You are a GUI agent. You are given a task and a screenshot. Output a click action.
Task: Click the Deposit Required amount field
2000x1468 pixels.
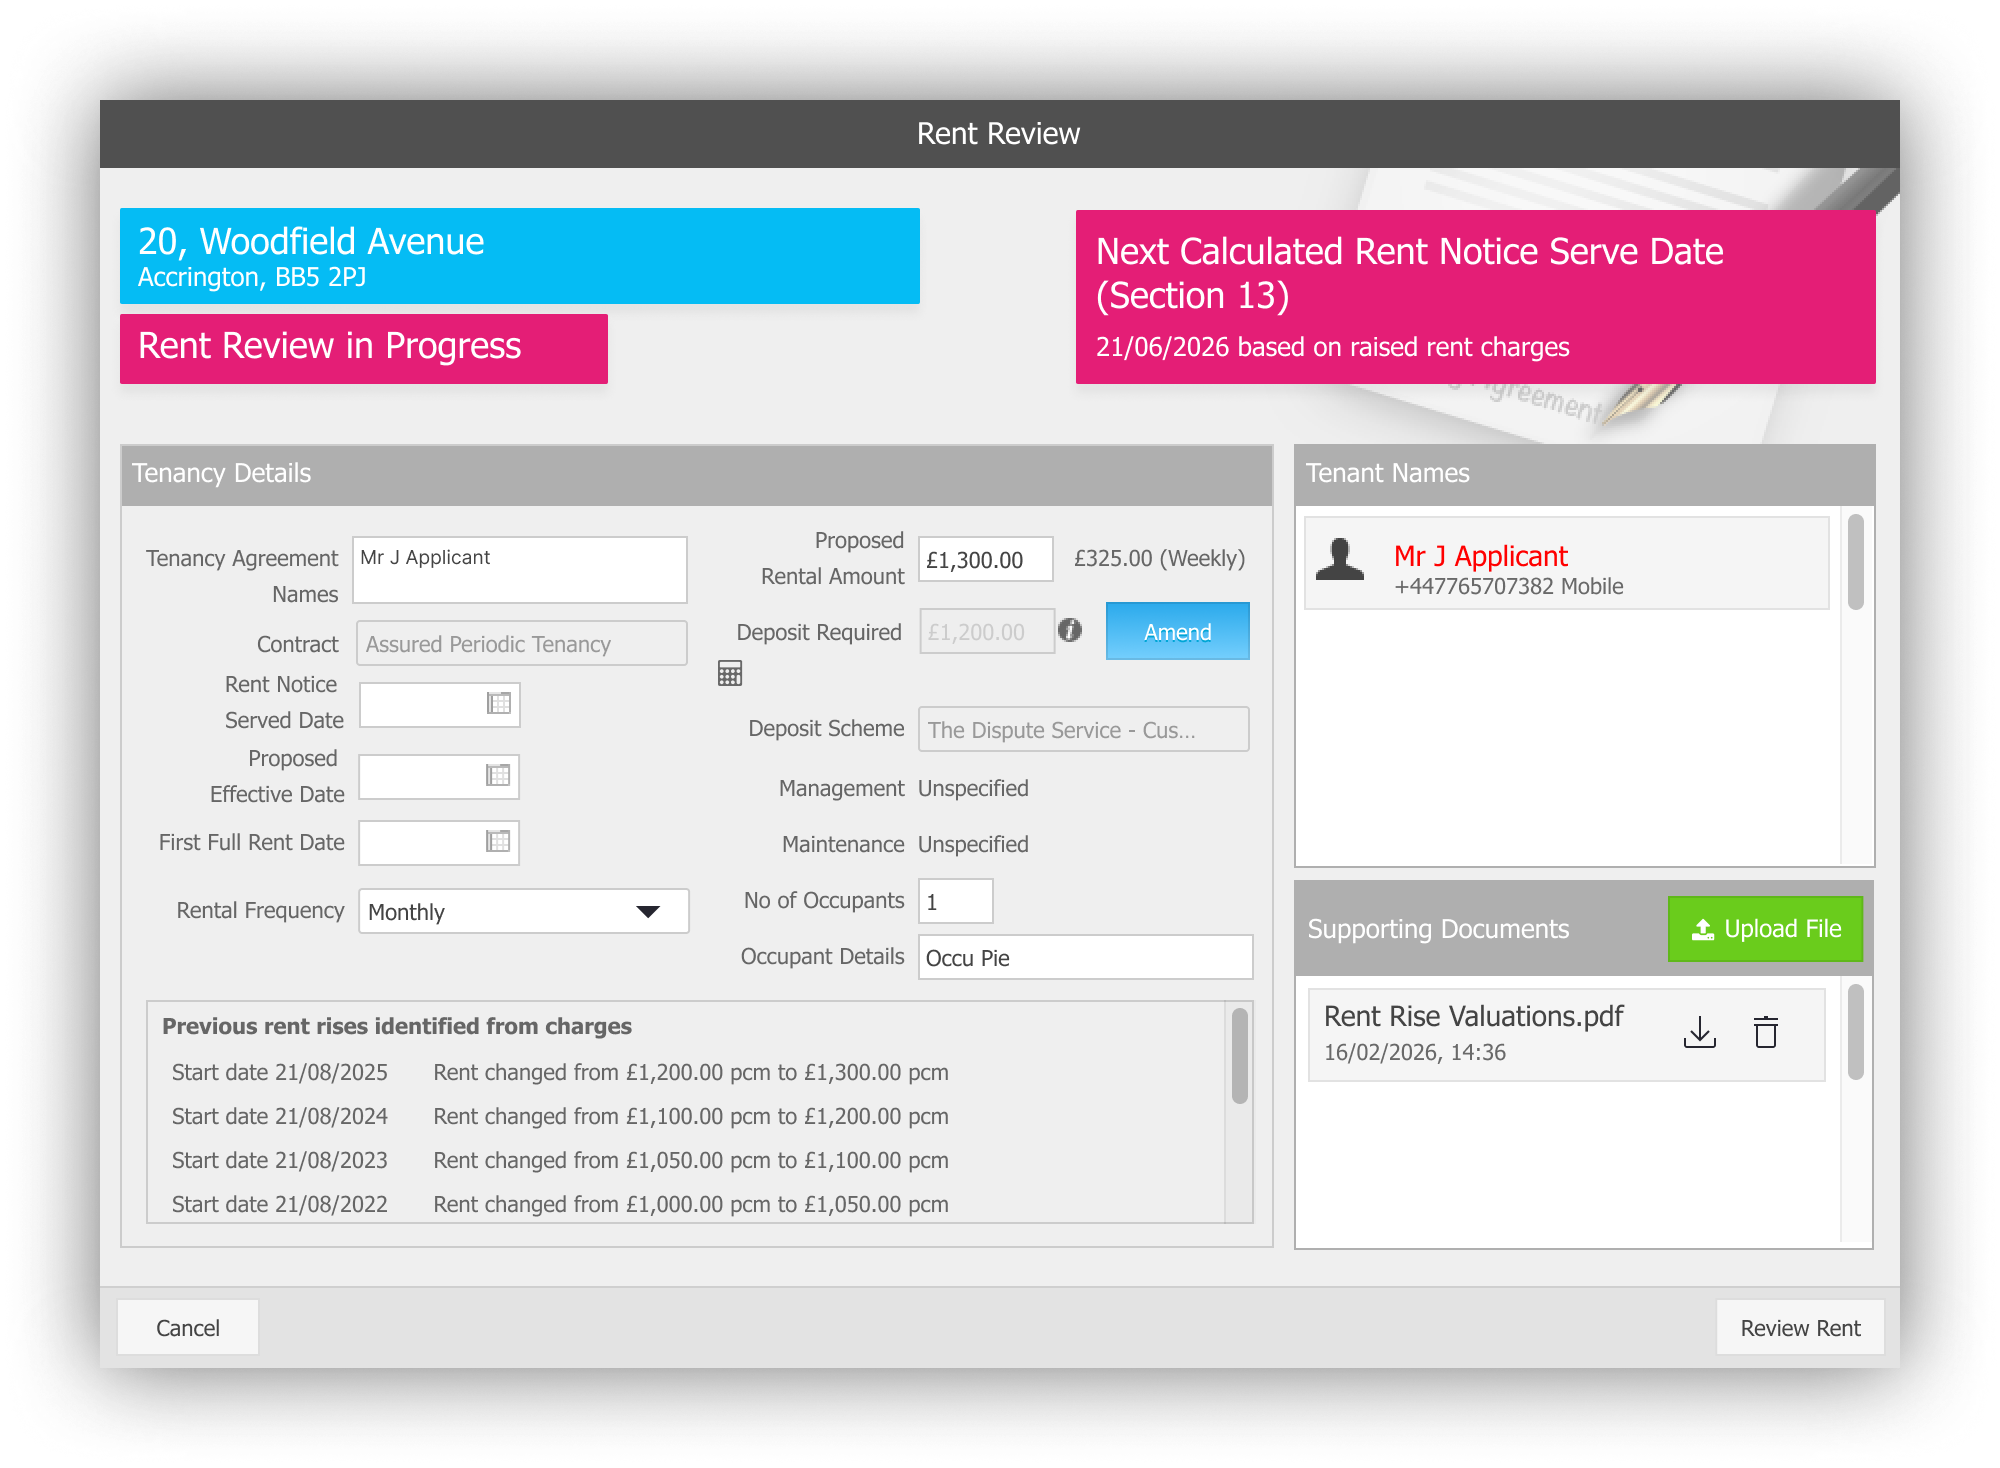tap(987, 631)
